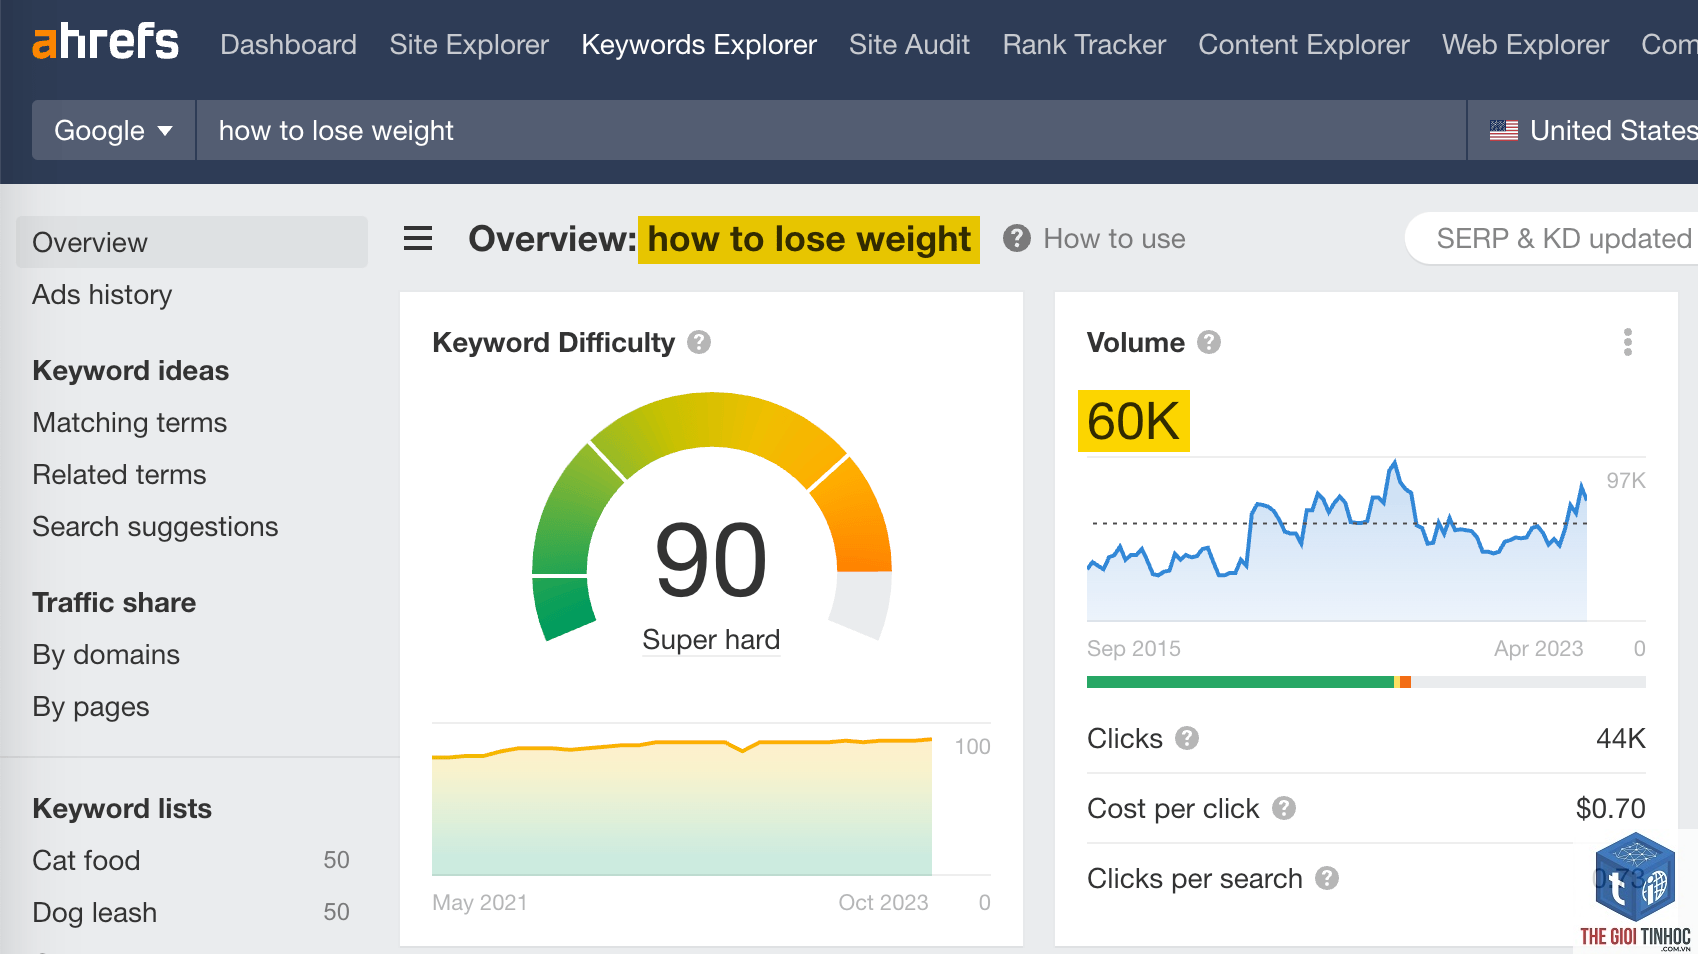Open Matching terms keyword ideas

pyautogui.click(x=130, y=422)
